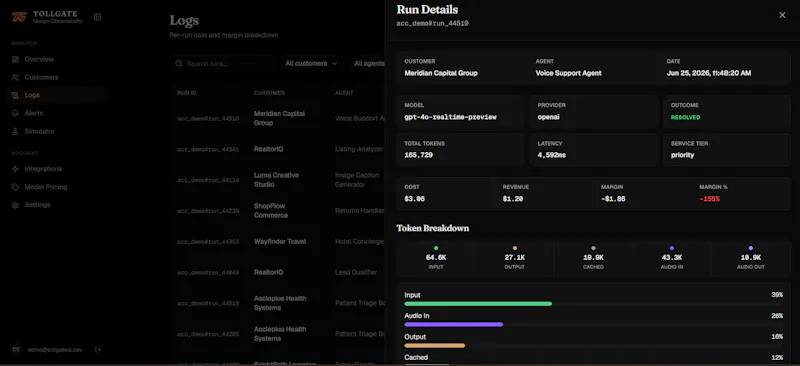The height and width of the screenshot is (366, 800).
Task: Focus the Search runs input field
Action: 223,64
